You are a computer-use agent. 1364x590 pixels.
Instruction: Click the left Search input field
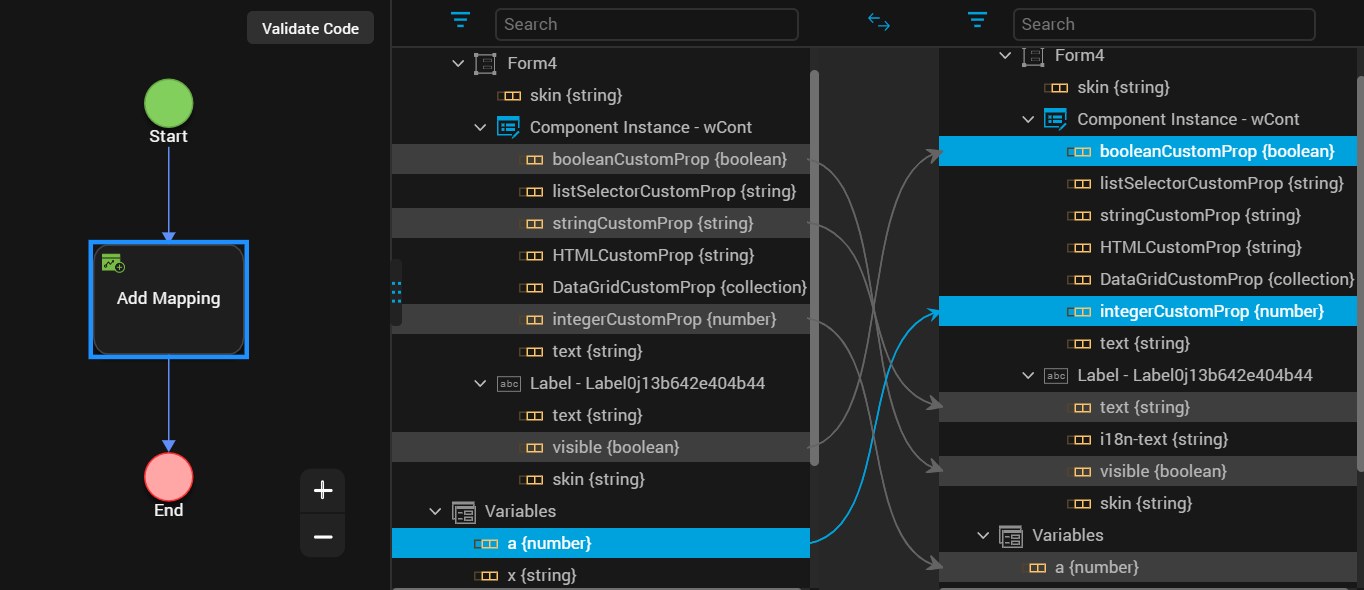click(x=646, y=24)
